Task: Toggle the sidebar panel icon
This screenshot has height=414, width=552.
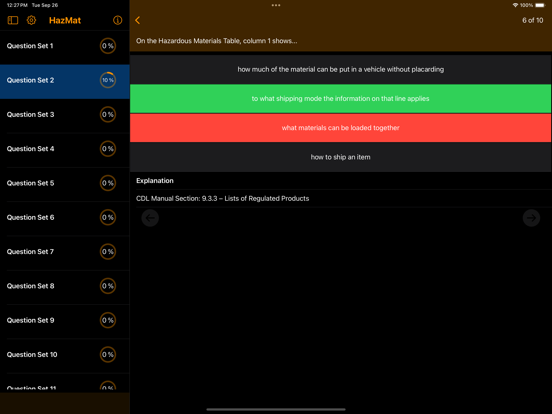Action: click(13, 20)
